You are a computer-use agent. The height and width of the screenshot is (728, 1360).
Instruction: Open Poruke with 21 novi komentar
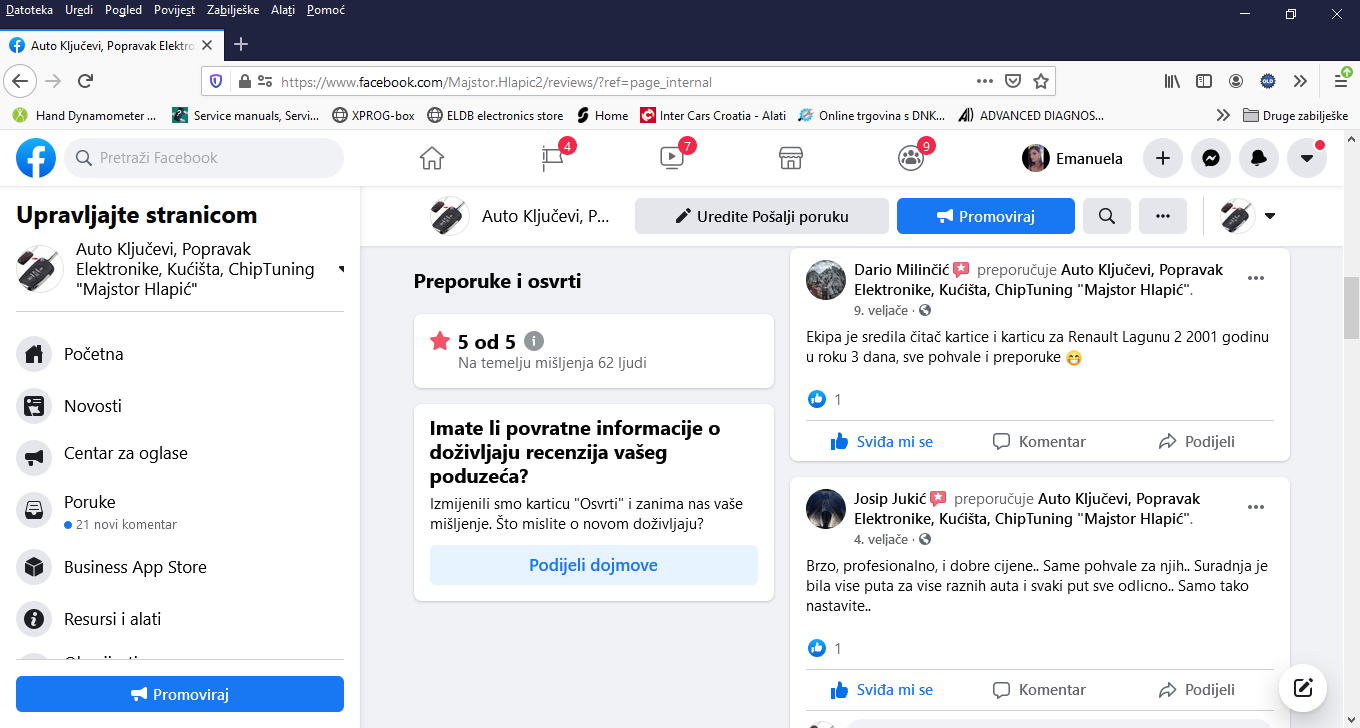tap(180, 511)
